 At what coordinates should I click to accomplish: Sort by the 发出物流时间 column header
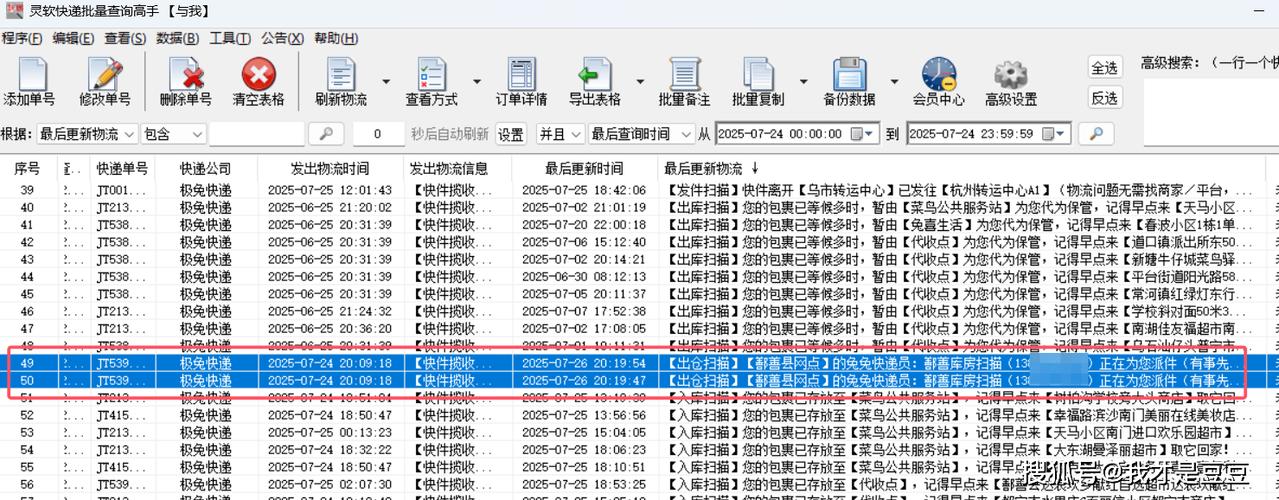pyautogui.click(x=330, y=168)
